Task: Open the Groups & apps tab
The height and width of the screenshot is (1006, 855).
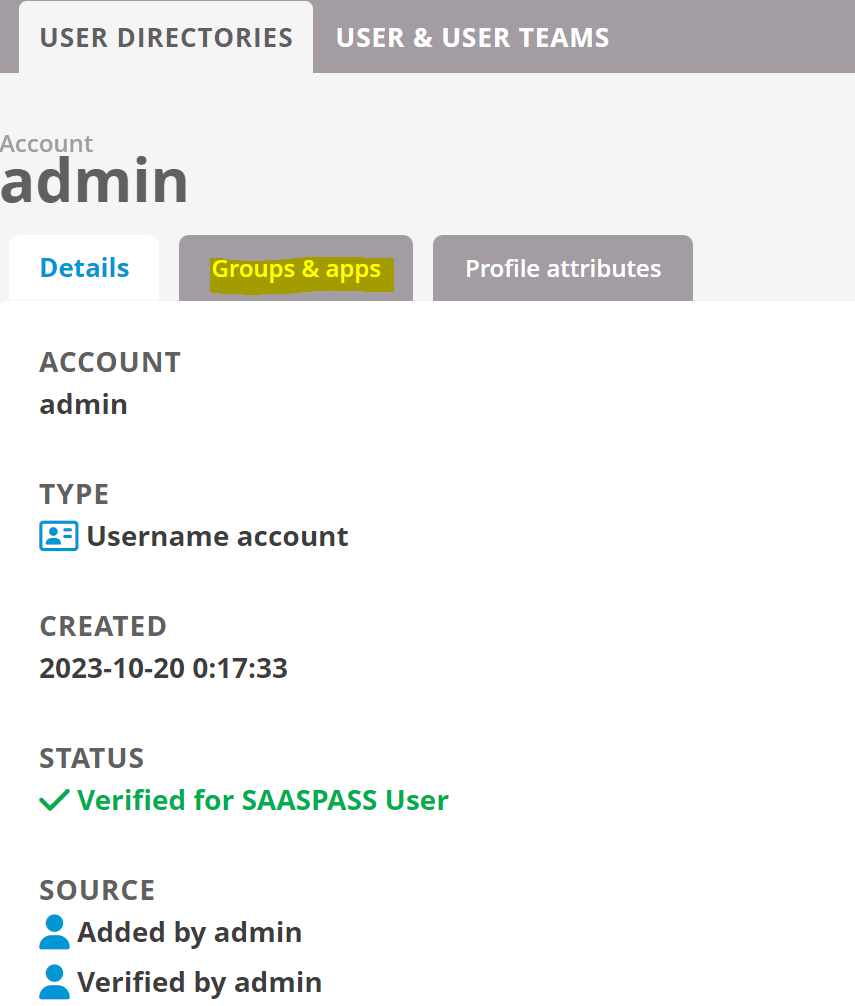Action: pyautogui.click(x=296, y=268)
